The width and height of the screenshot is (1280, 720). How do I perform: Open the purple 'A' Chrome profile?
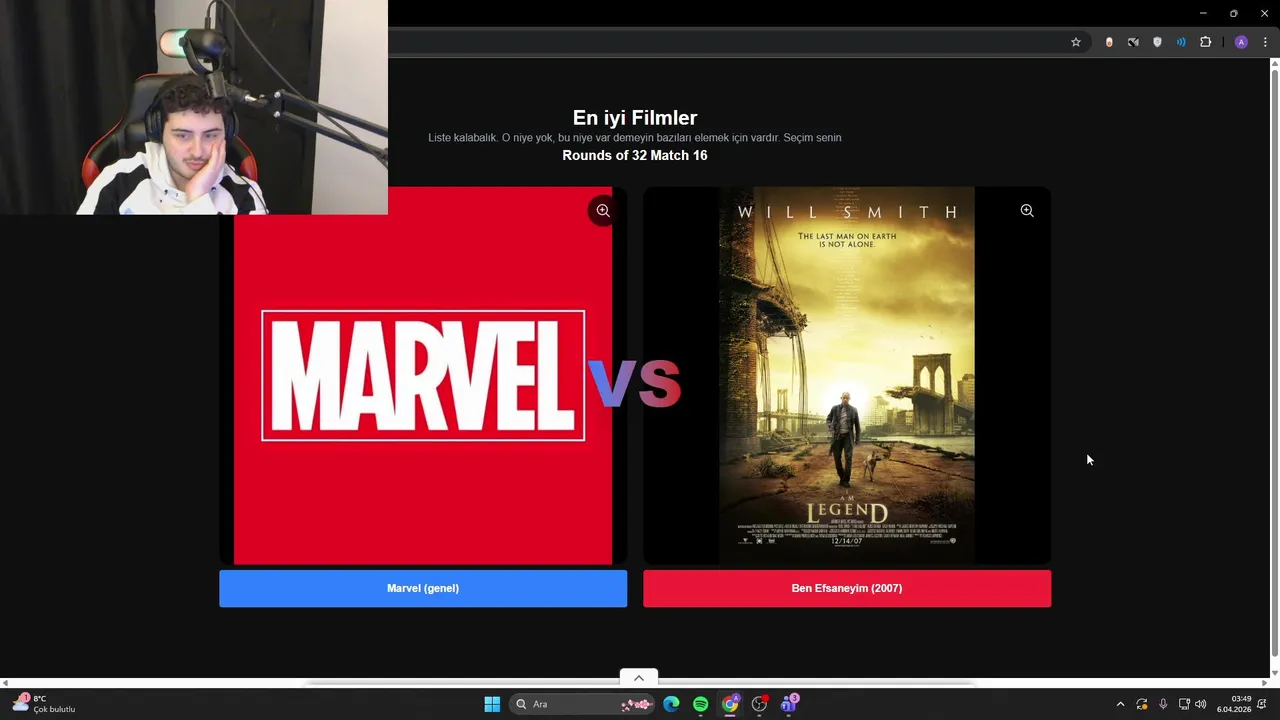coord(1241,42)
